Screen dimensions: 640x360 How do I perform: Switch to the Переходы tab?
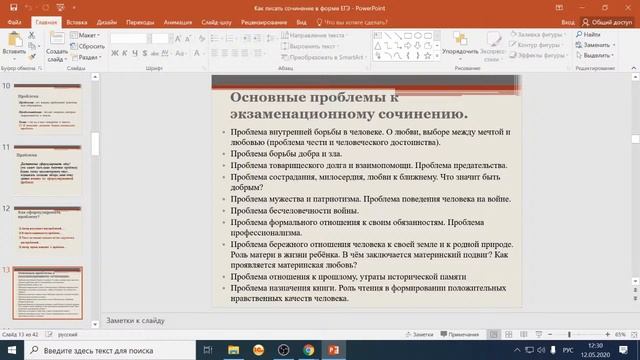click(x=140, y=22)
